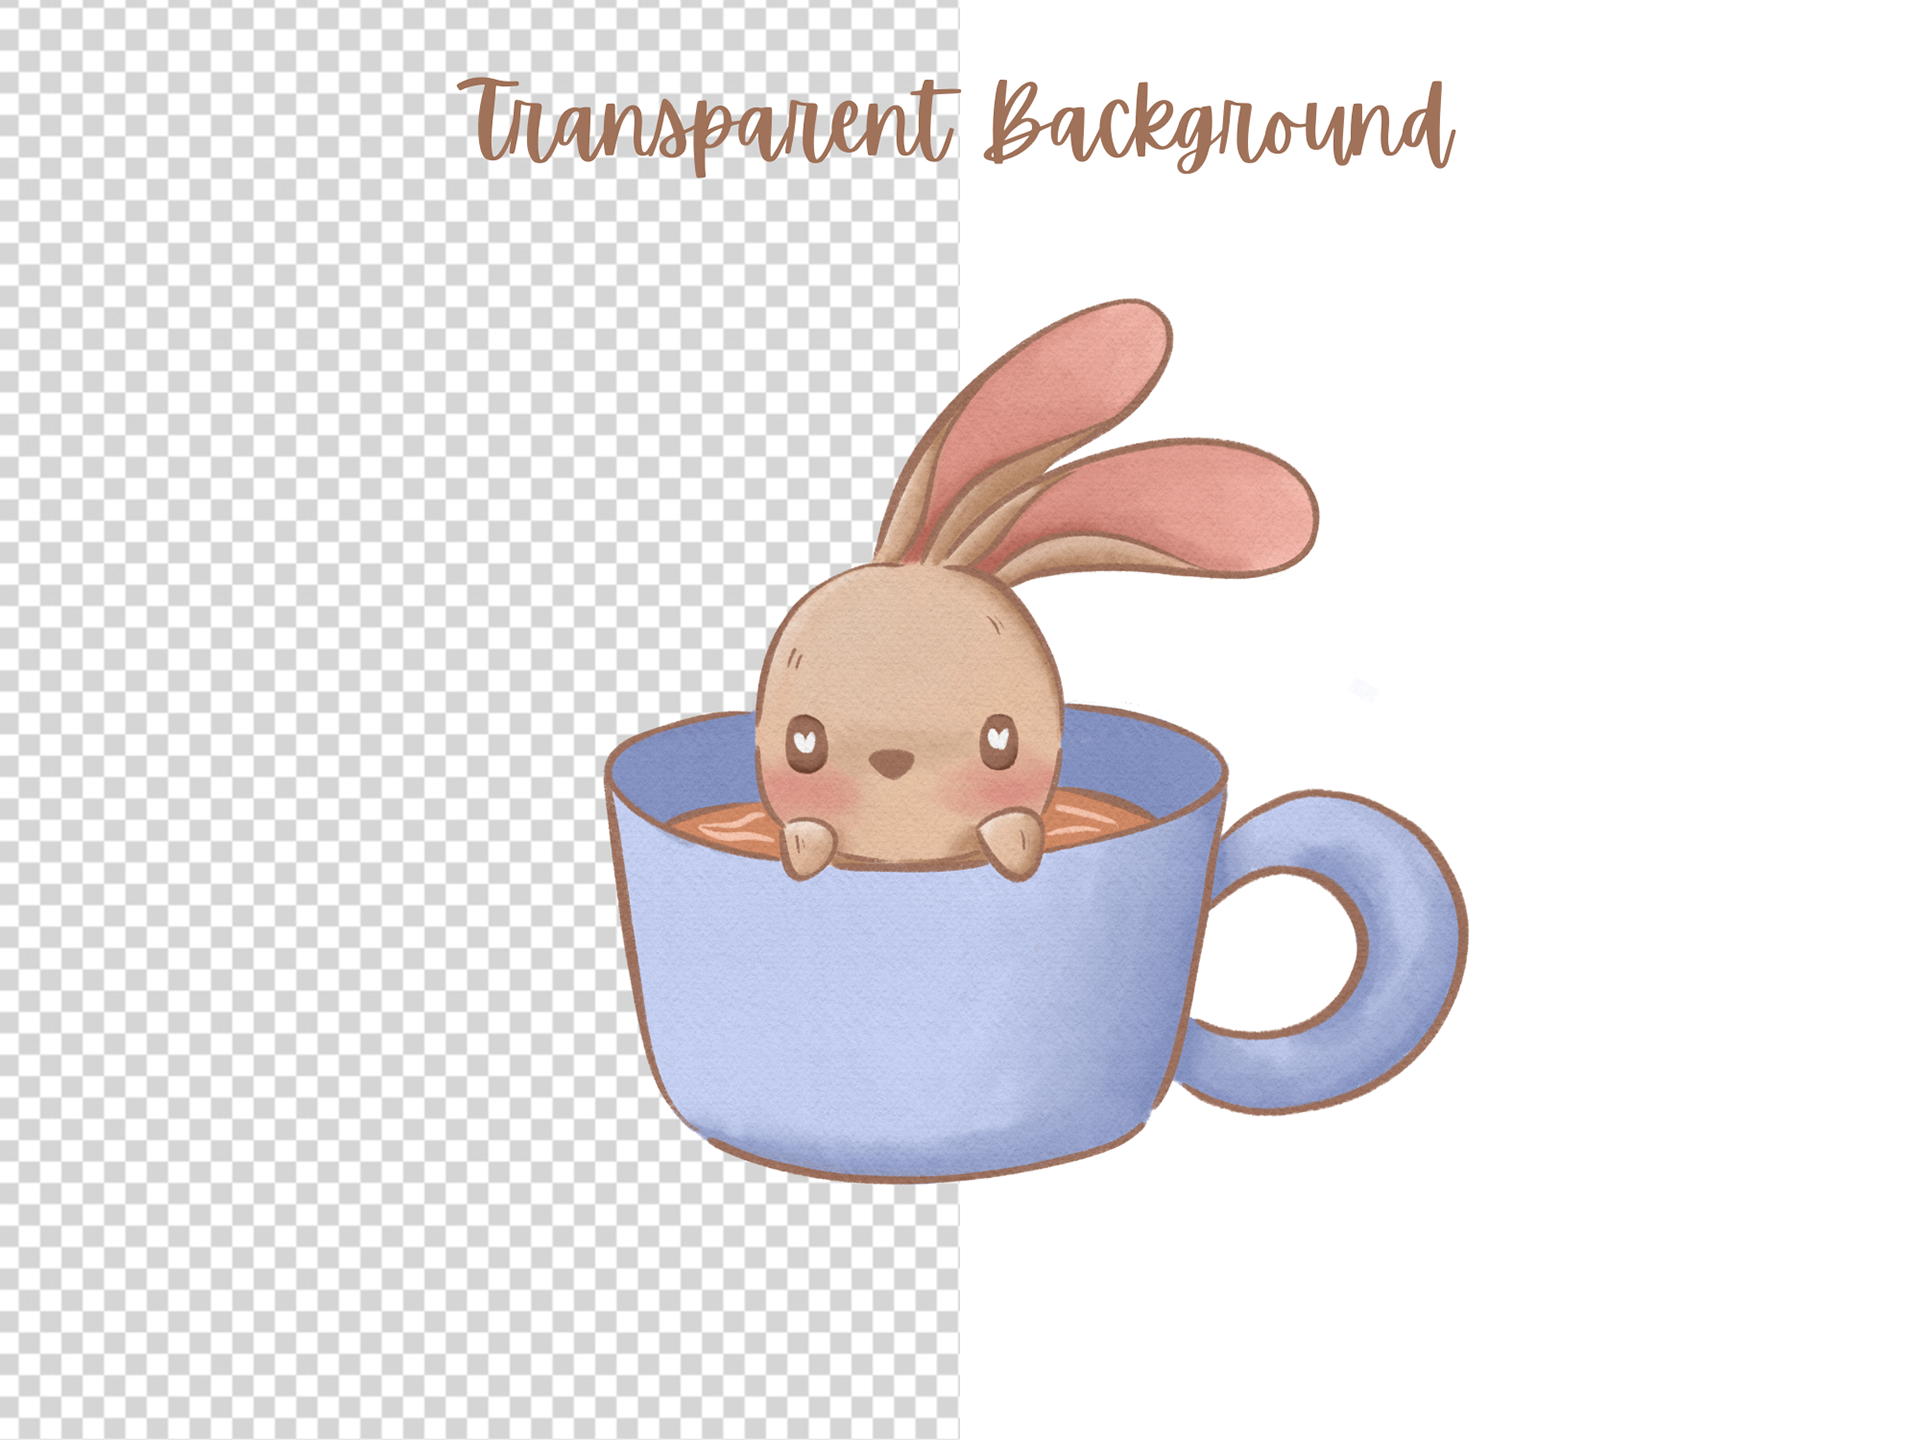Screen dimensions: 1920x1440
Task: Click the word Background in the title
Action: coord(1218,130)
